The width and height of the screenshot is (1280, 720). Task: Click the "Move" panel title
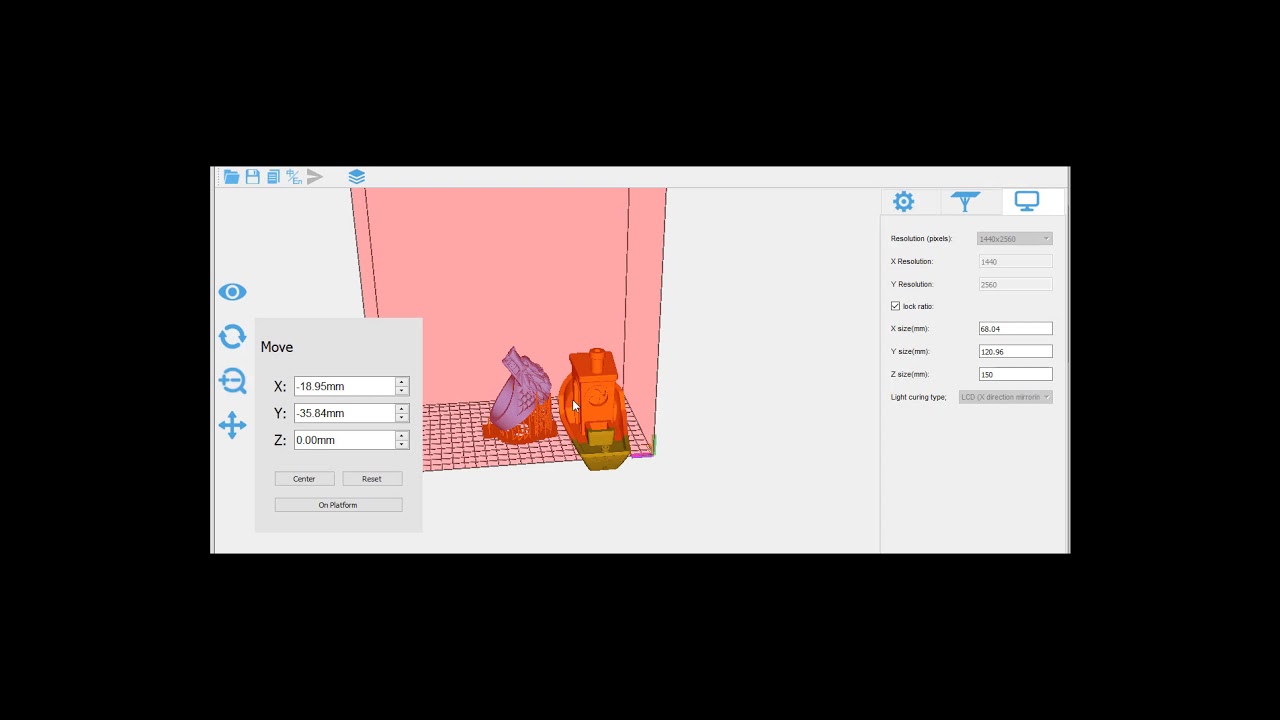pos(277,347)
